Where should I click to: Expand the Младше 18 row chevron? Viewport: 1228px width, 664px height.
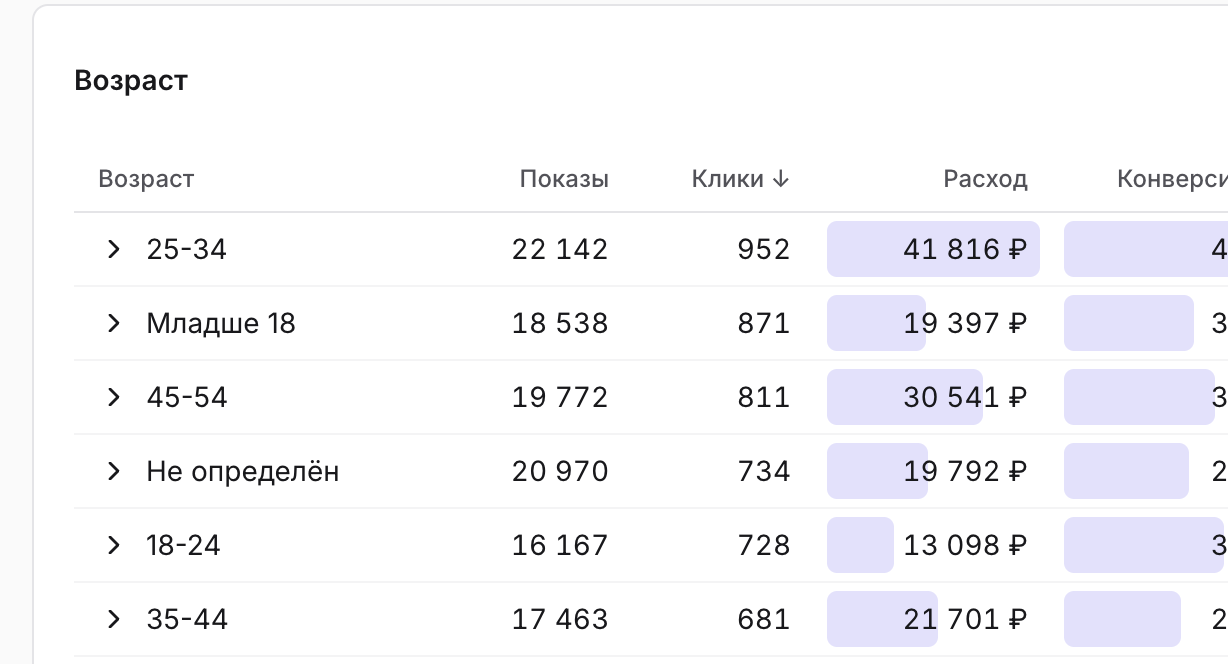coord(113,323)
